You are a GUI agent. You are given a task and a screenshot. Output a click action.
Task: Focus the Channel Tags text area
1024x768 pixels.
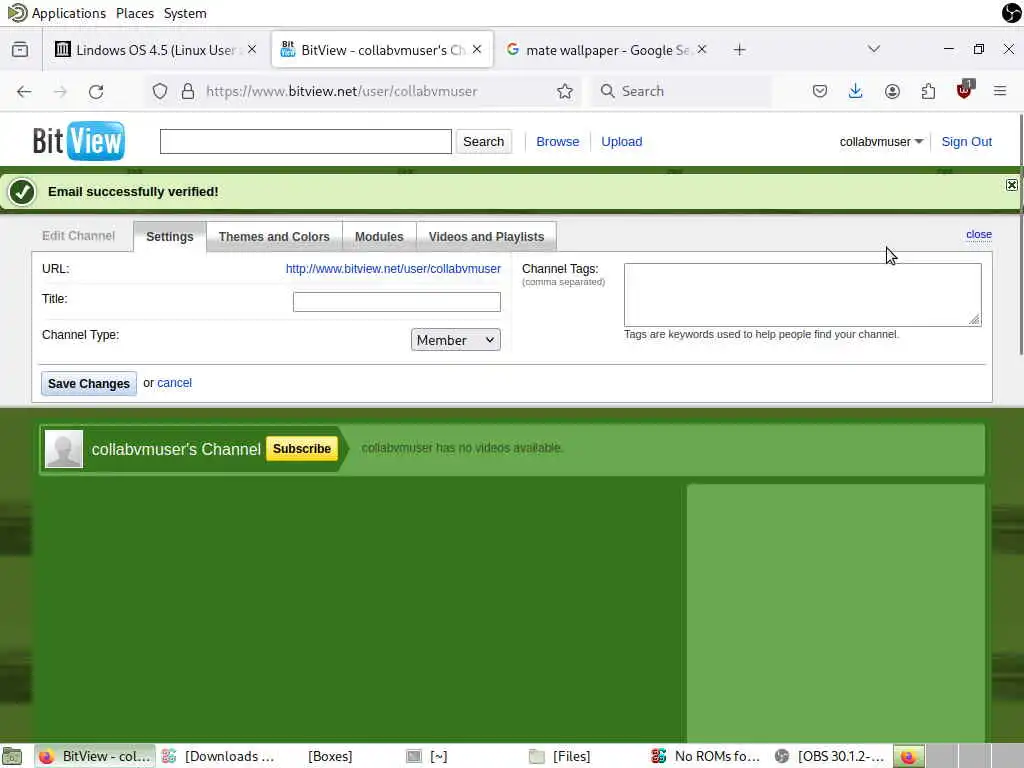[803, 295]
